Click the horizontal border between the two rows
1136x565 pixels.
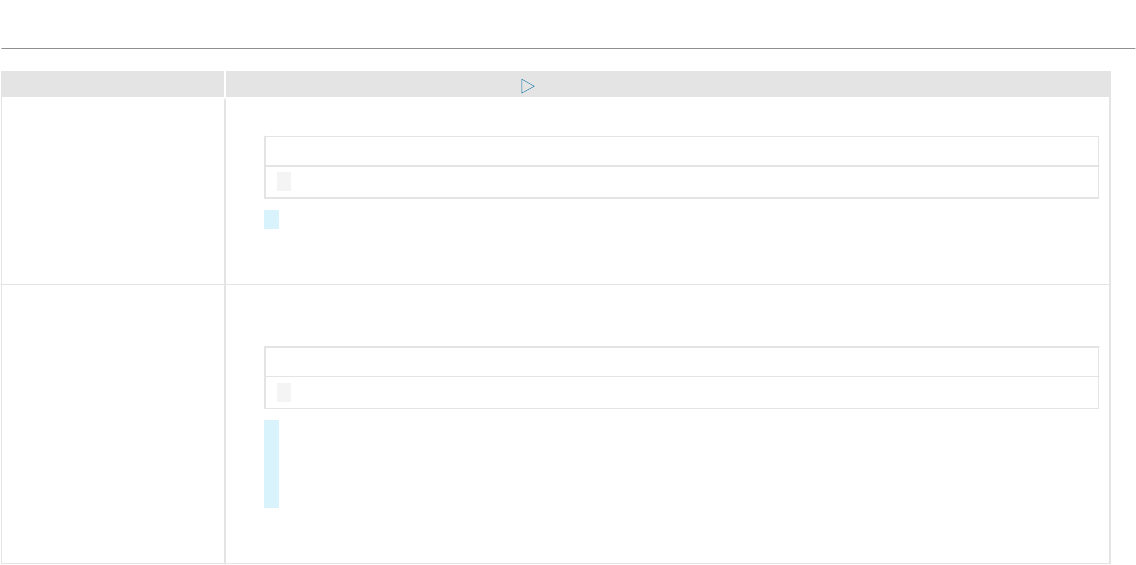point(555,285)
